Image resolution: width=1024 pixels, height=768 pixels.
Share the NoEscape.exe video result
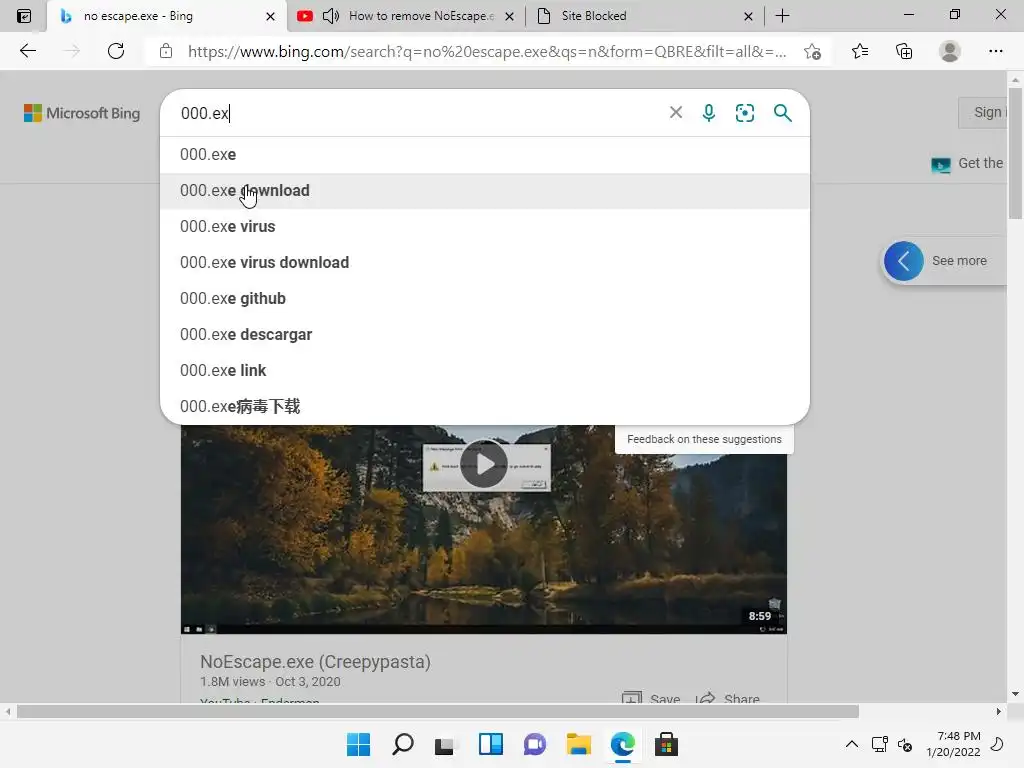[x=728, y=699]
